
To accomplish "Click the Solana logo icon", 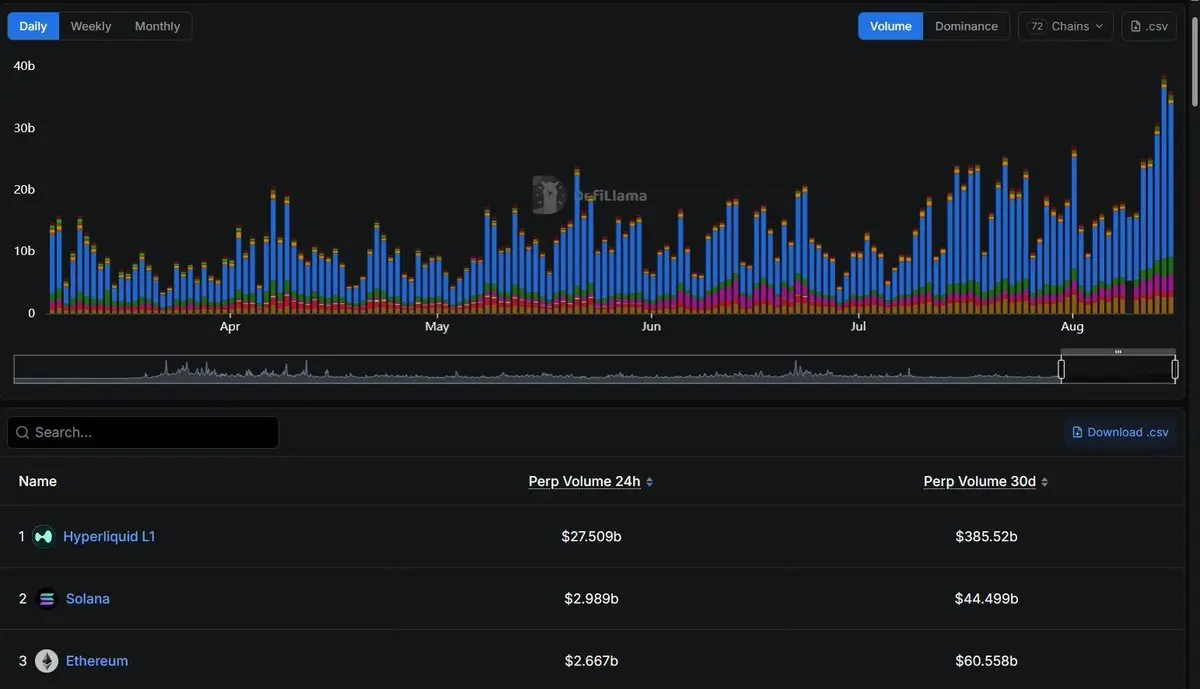I will pyautogui.click(x=47, y=599).
